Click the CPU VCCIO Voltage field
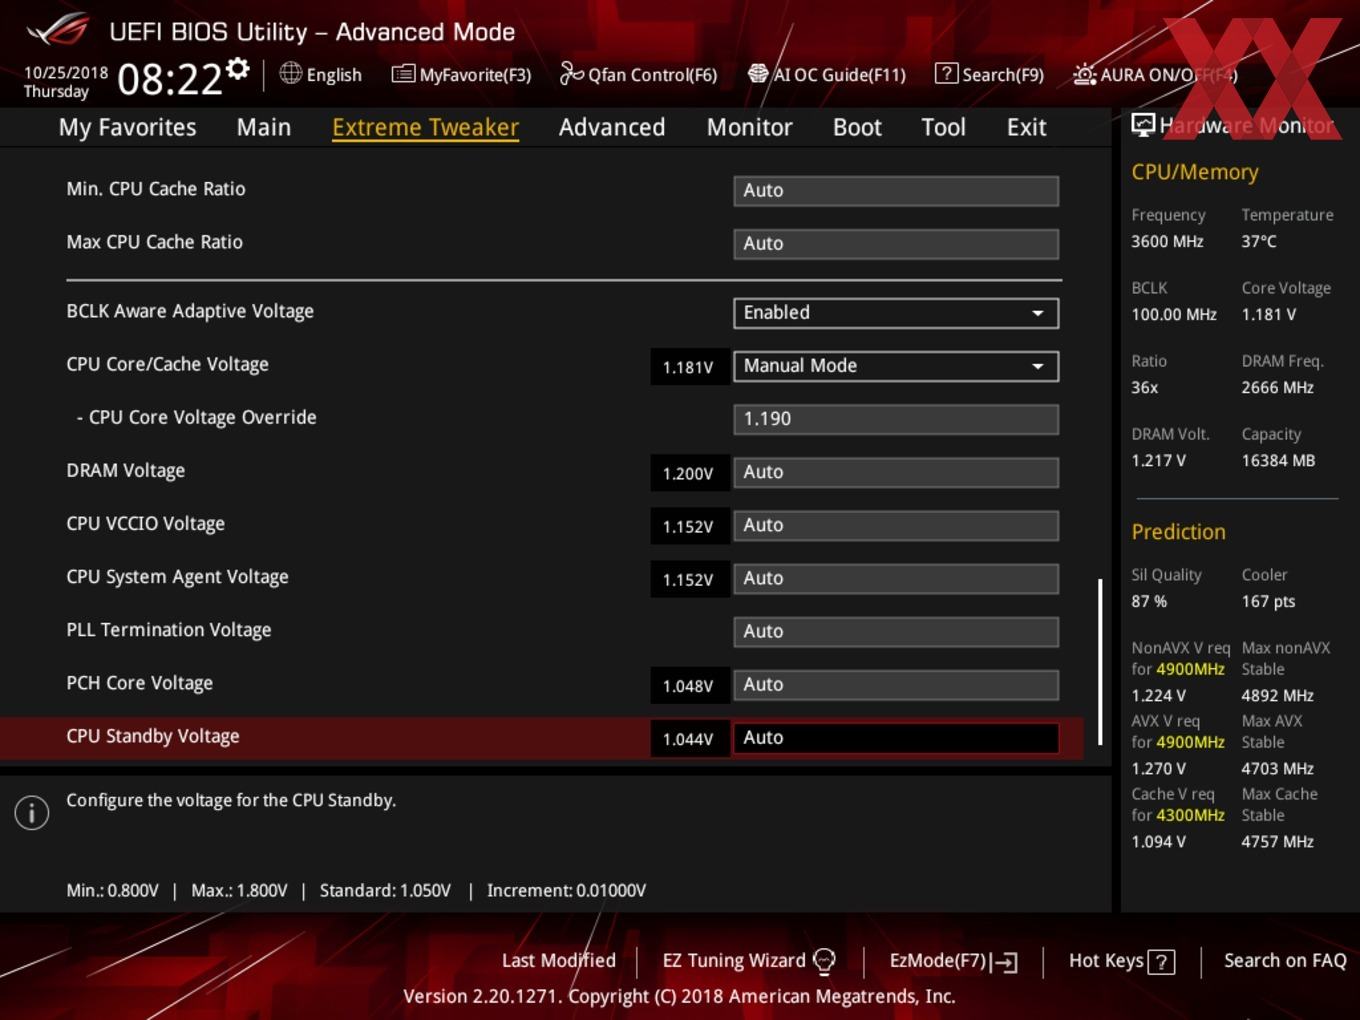The height and width of the screenshot is (1020, 1360). 896,525
